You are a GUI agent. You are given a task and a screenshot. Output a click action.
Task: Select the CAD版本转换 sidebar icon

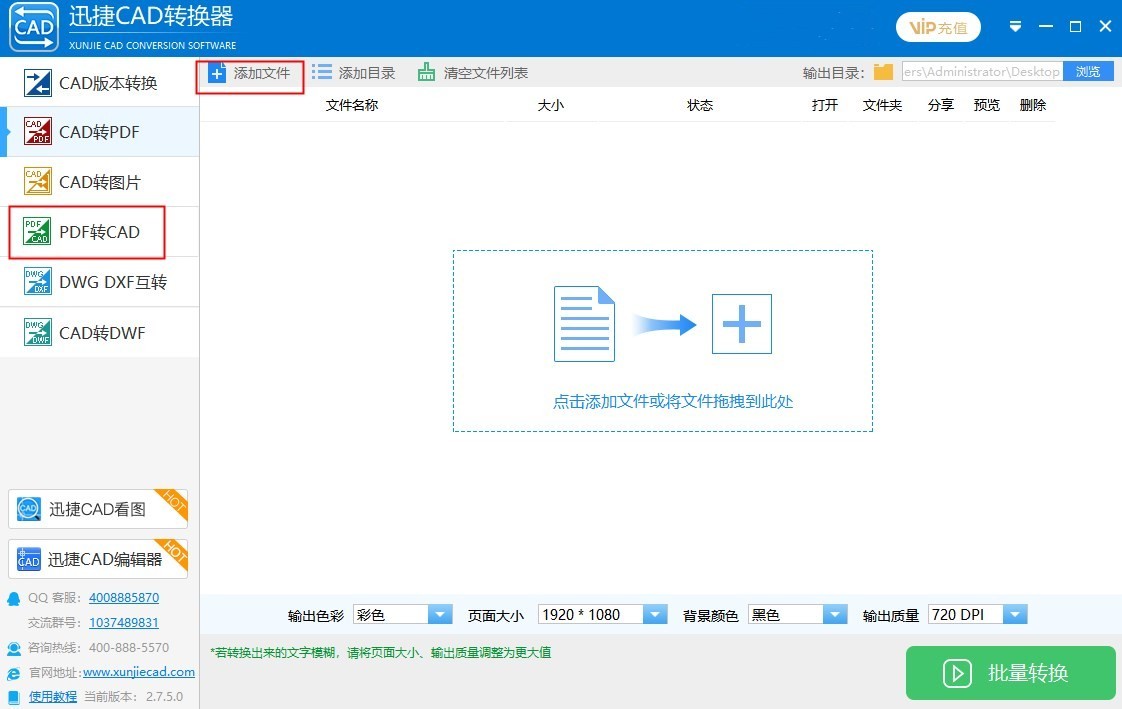coord(38,81)
